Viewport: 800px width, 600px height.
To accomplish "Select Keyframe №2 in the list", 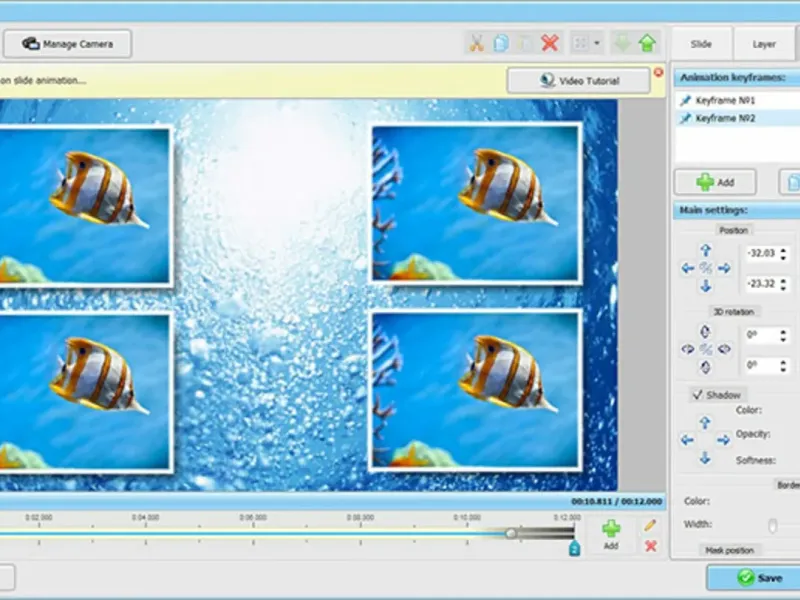I will pos(737,118).
